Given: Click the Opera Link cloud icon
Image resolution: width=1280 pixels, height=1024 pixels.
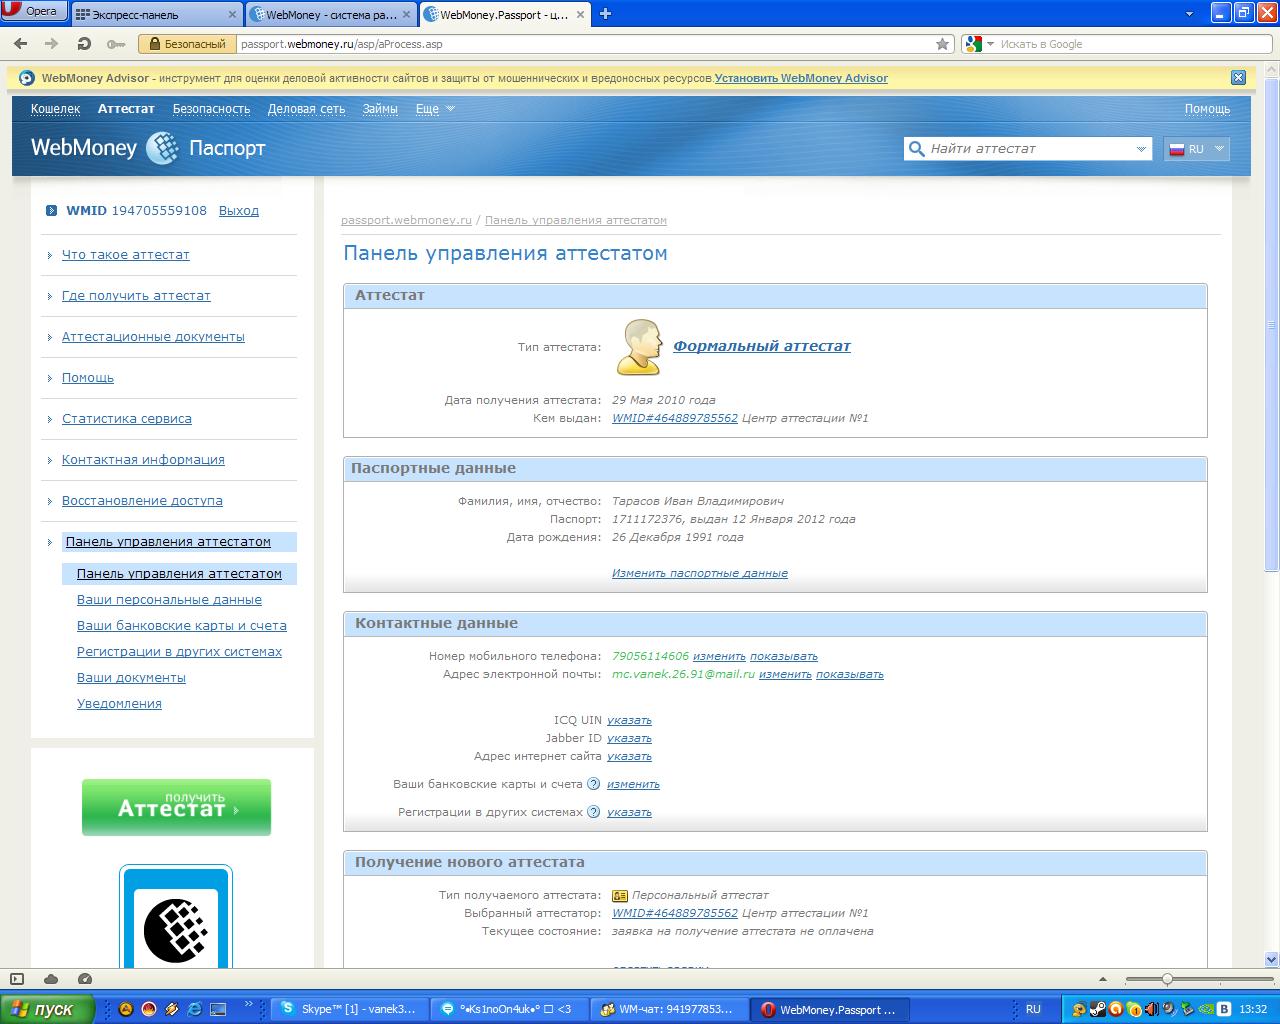Looking at the screenshot, I should pos(51,979).
